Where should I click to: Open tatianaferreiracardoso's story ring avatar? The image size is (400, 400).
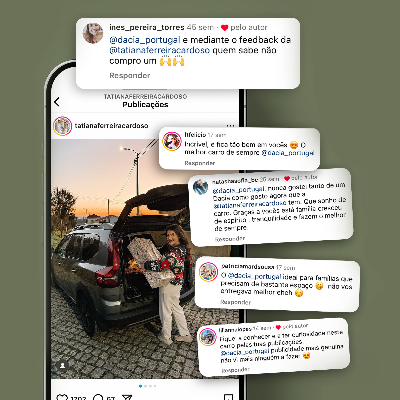pyautogui.click(x=62, y=126)
